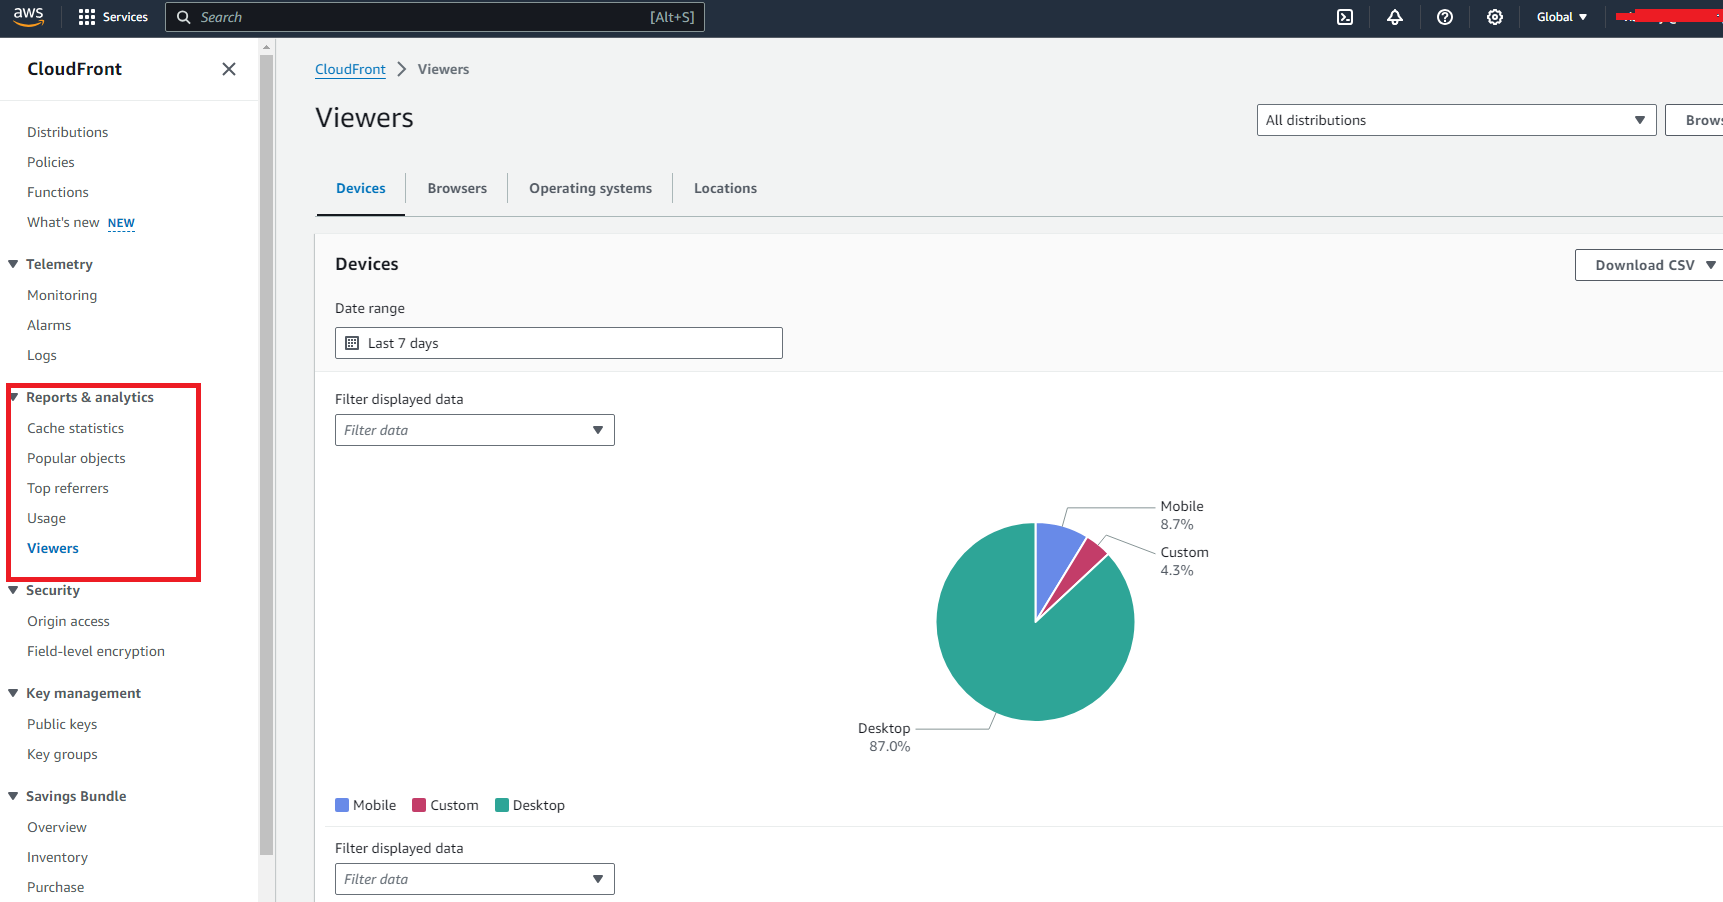Click the calendar icon in date range
The width and height of the screenshot is (1723, 902).
click(352, 343)
